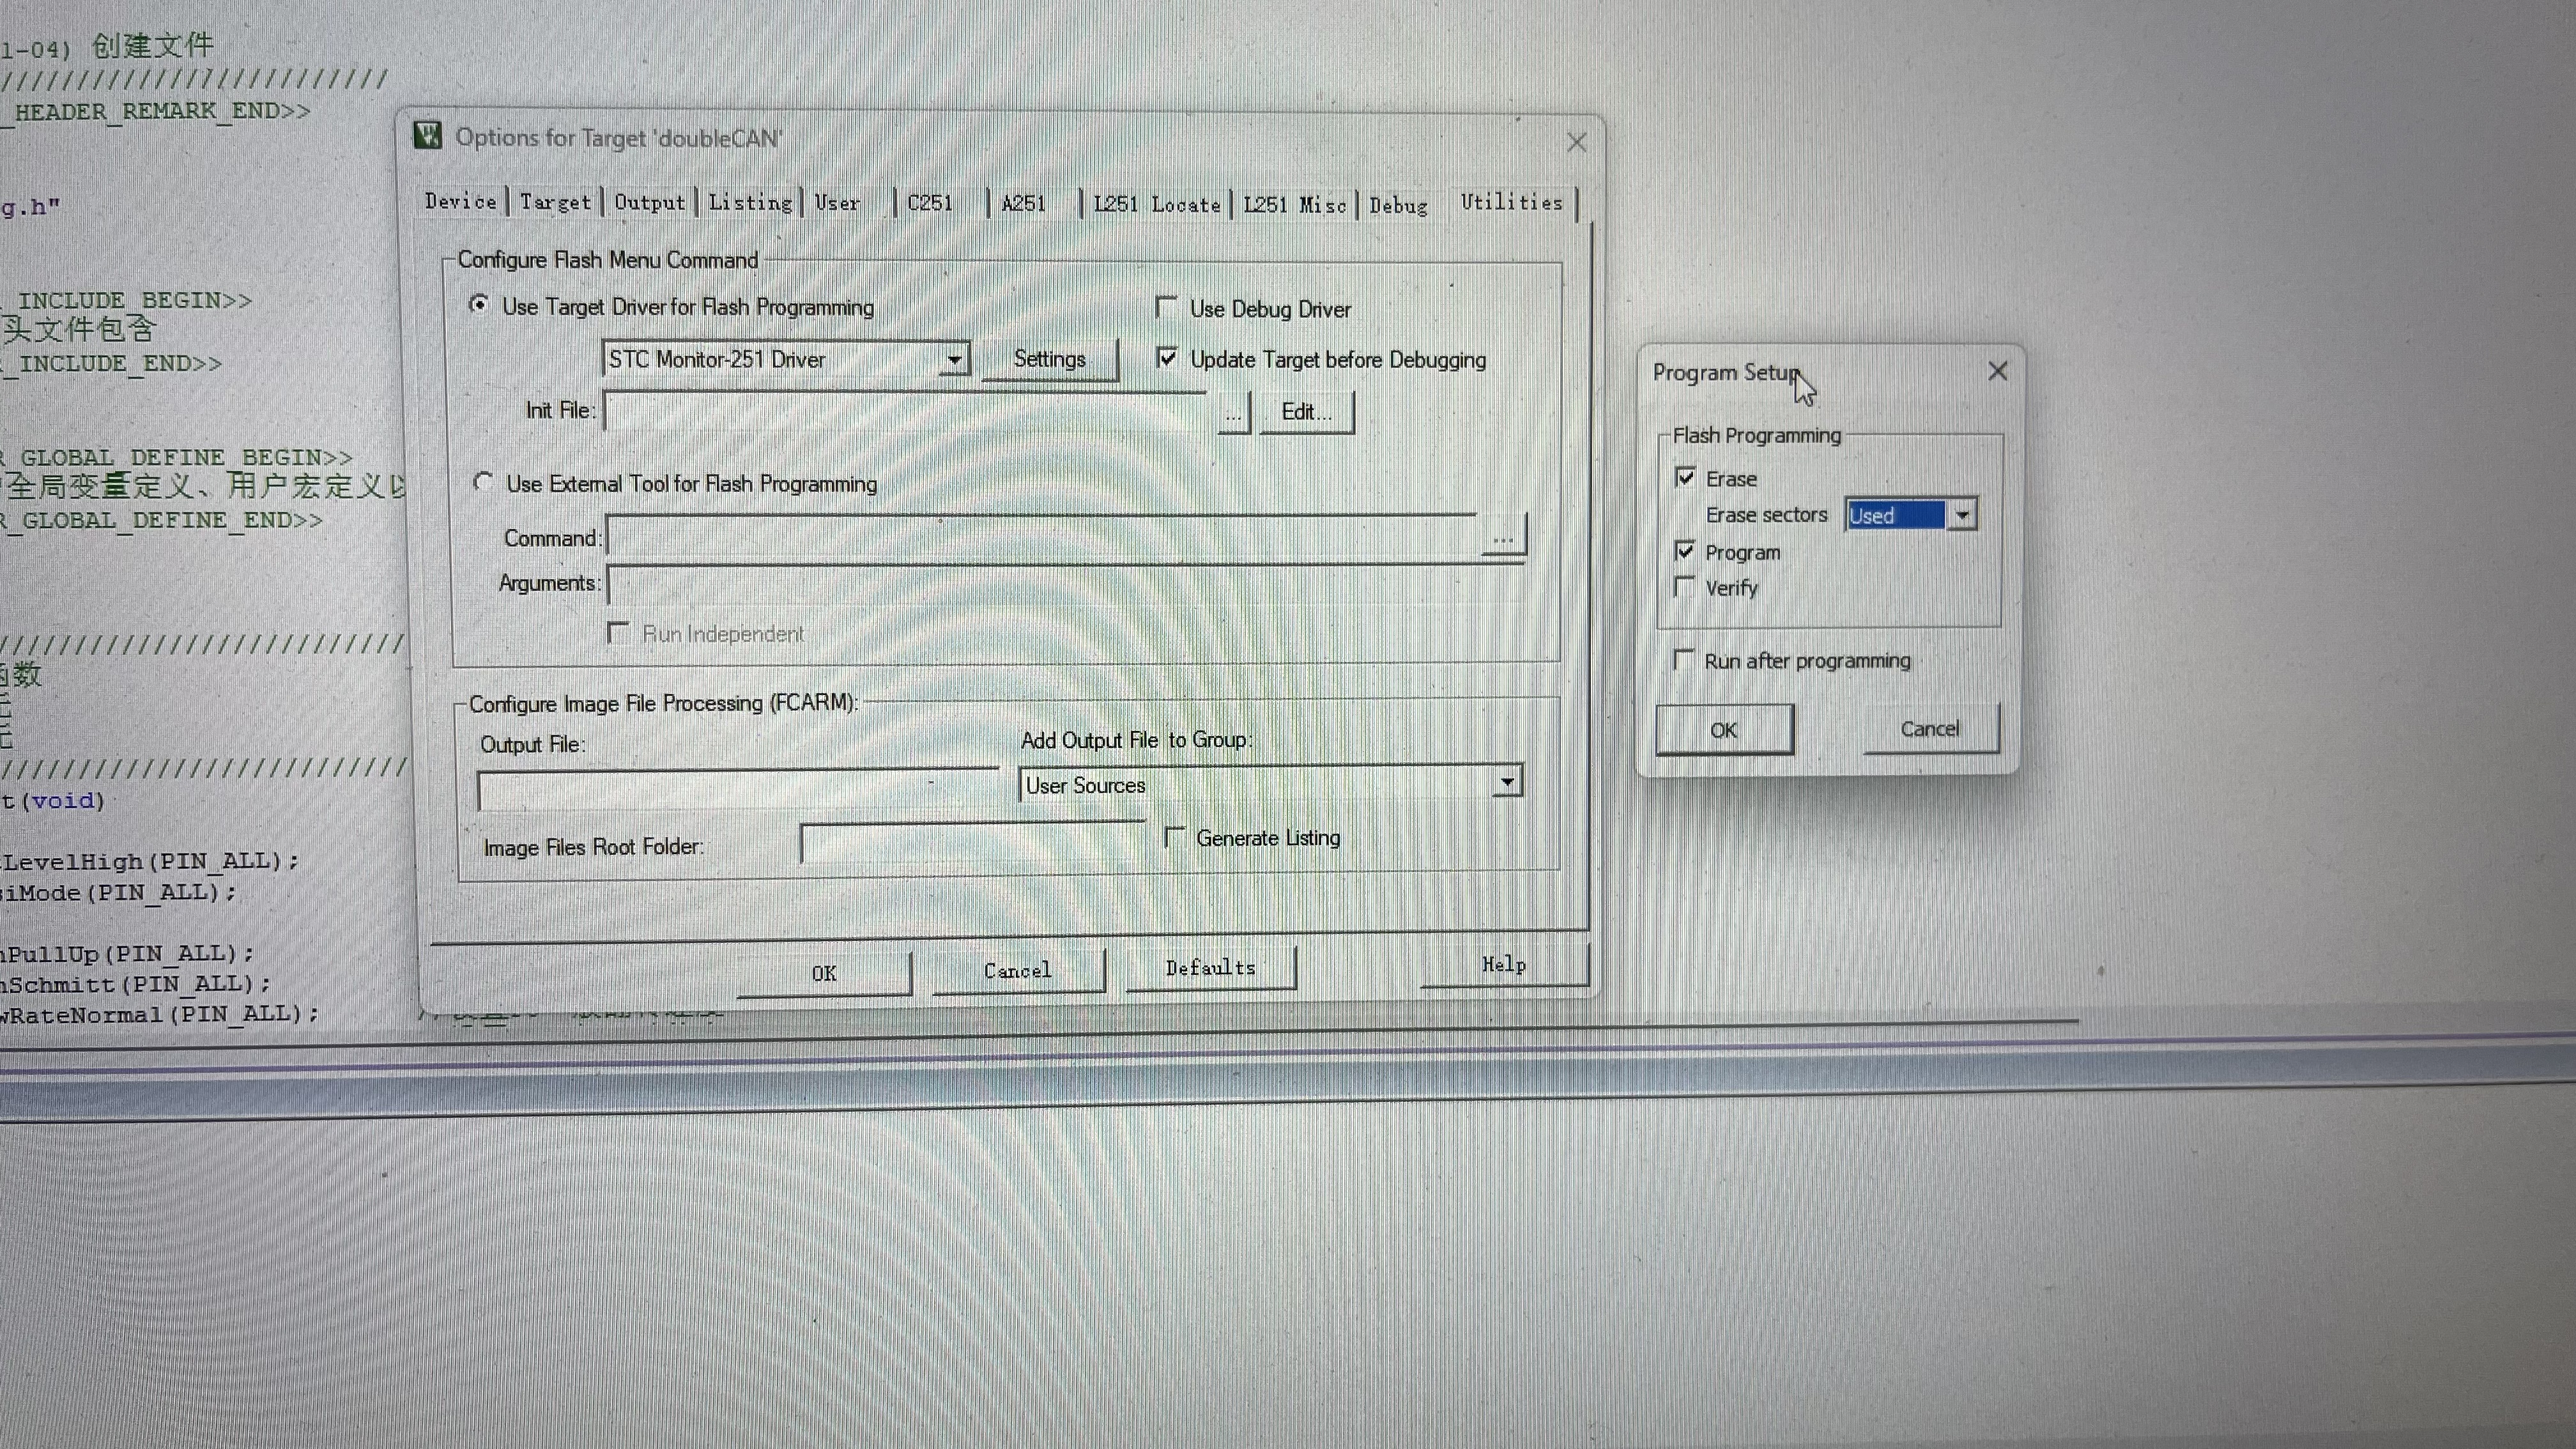Close the Program Setup dialog
This screenshot has width=2576, height=1449.
pos(1997,371)
